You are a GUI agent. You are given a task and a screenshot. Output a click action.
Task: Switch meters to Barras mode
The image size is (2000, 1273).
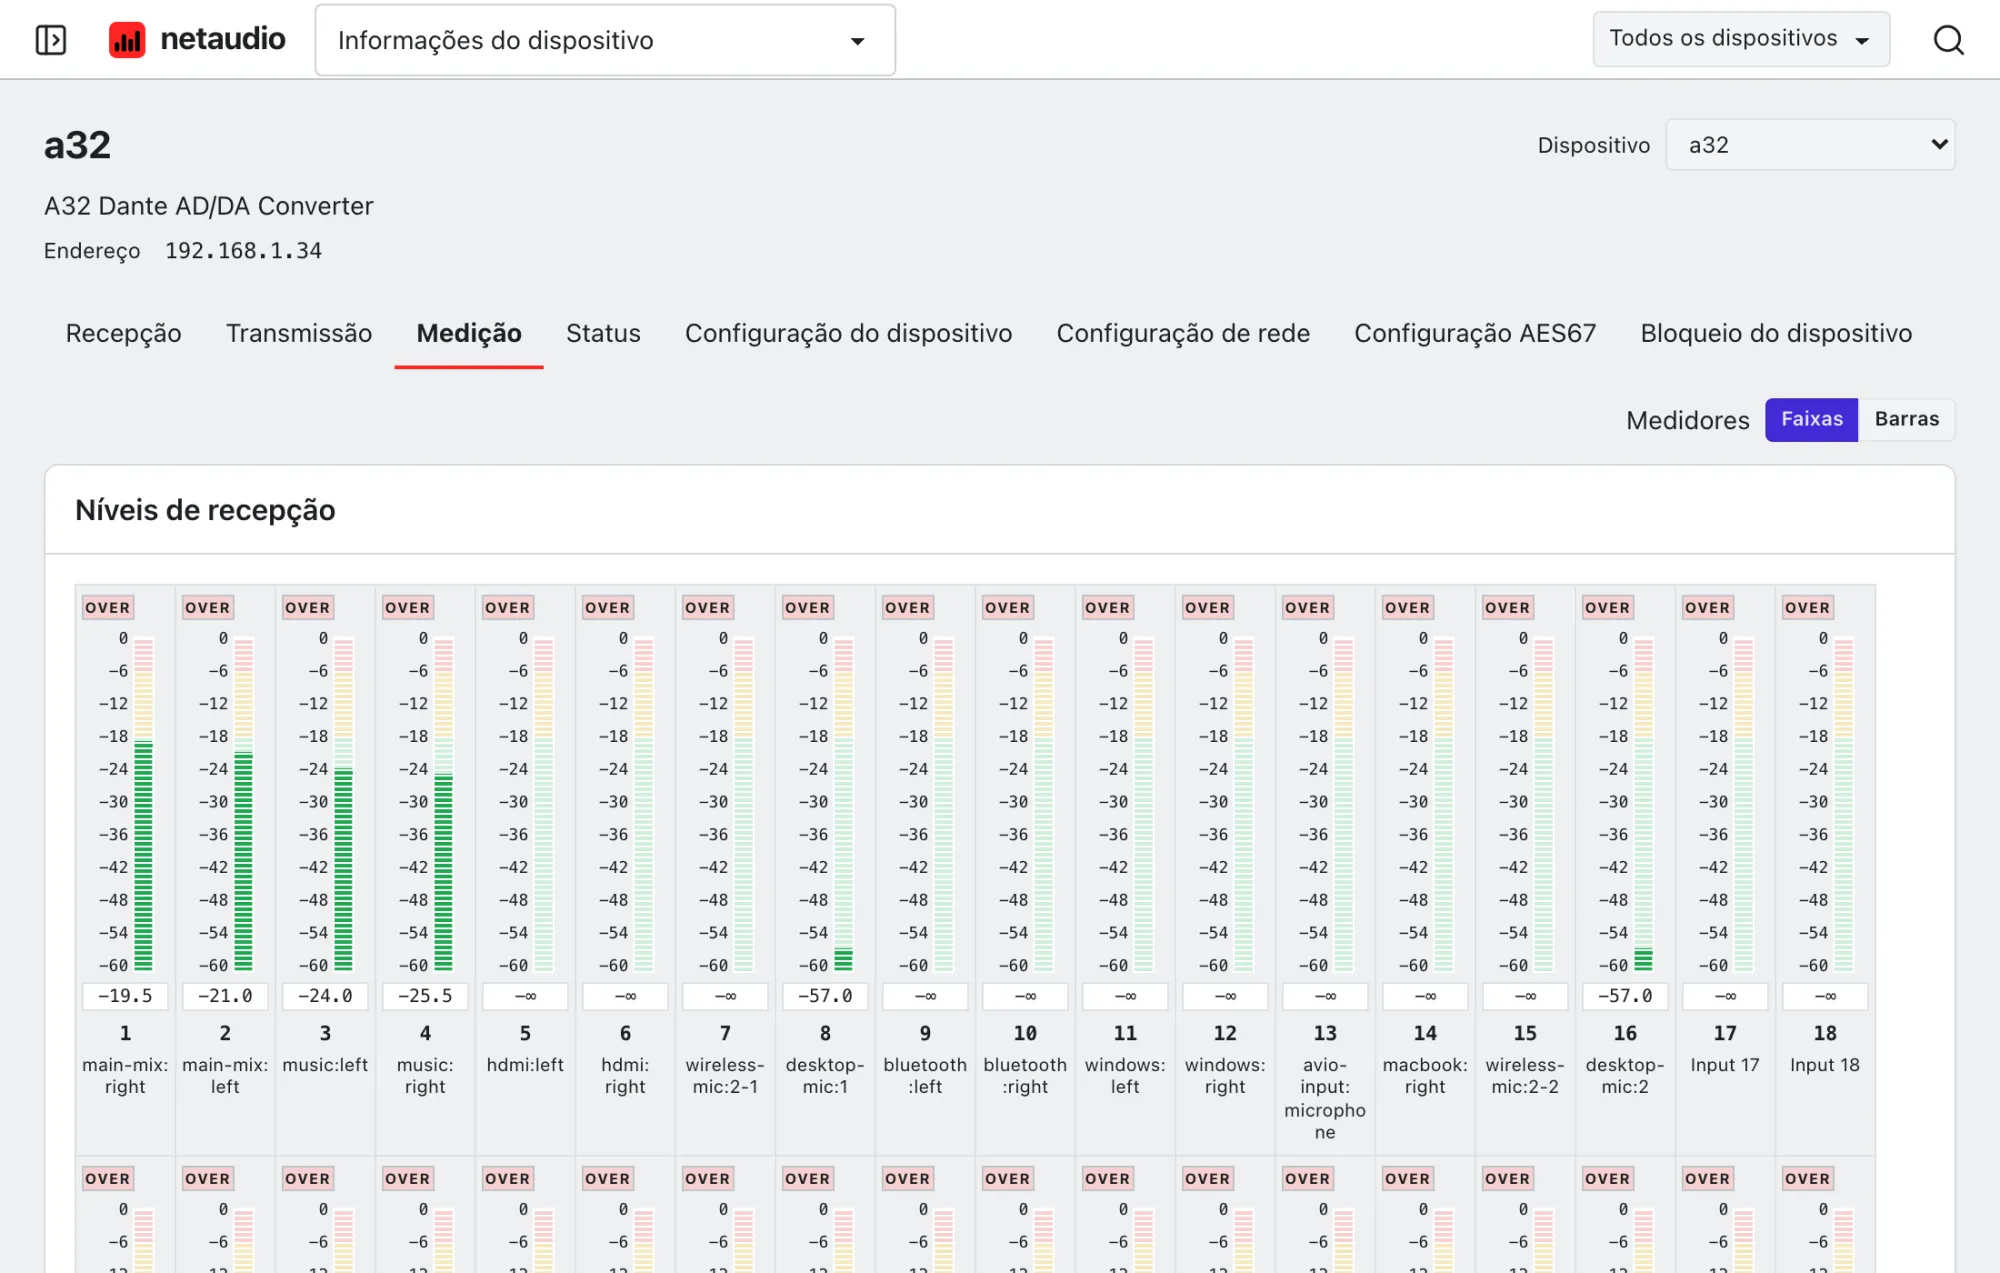pyautogui.click(x=1906, y=419)
